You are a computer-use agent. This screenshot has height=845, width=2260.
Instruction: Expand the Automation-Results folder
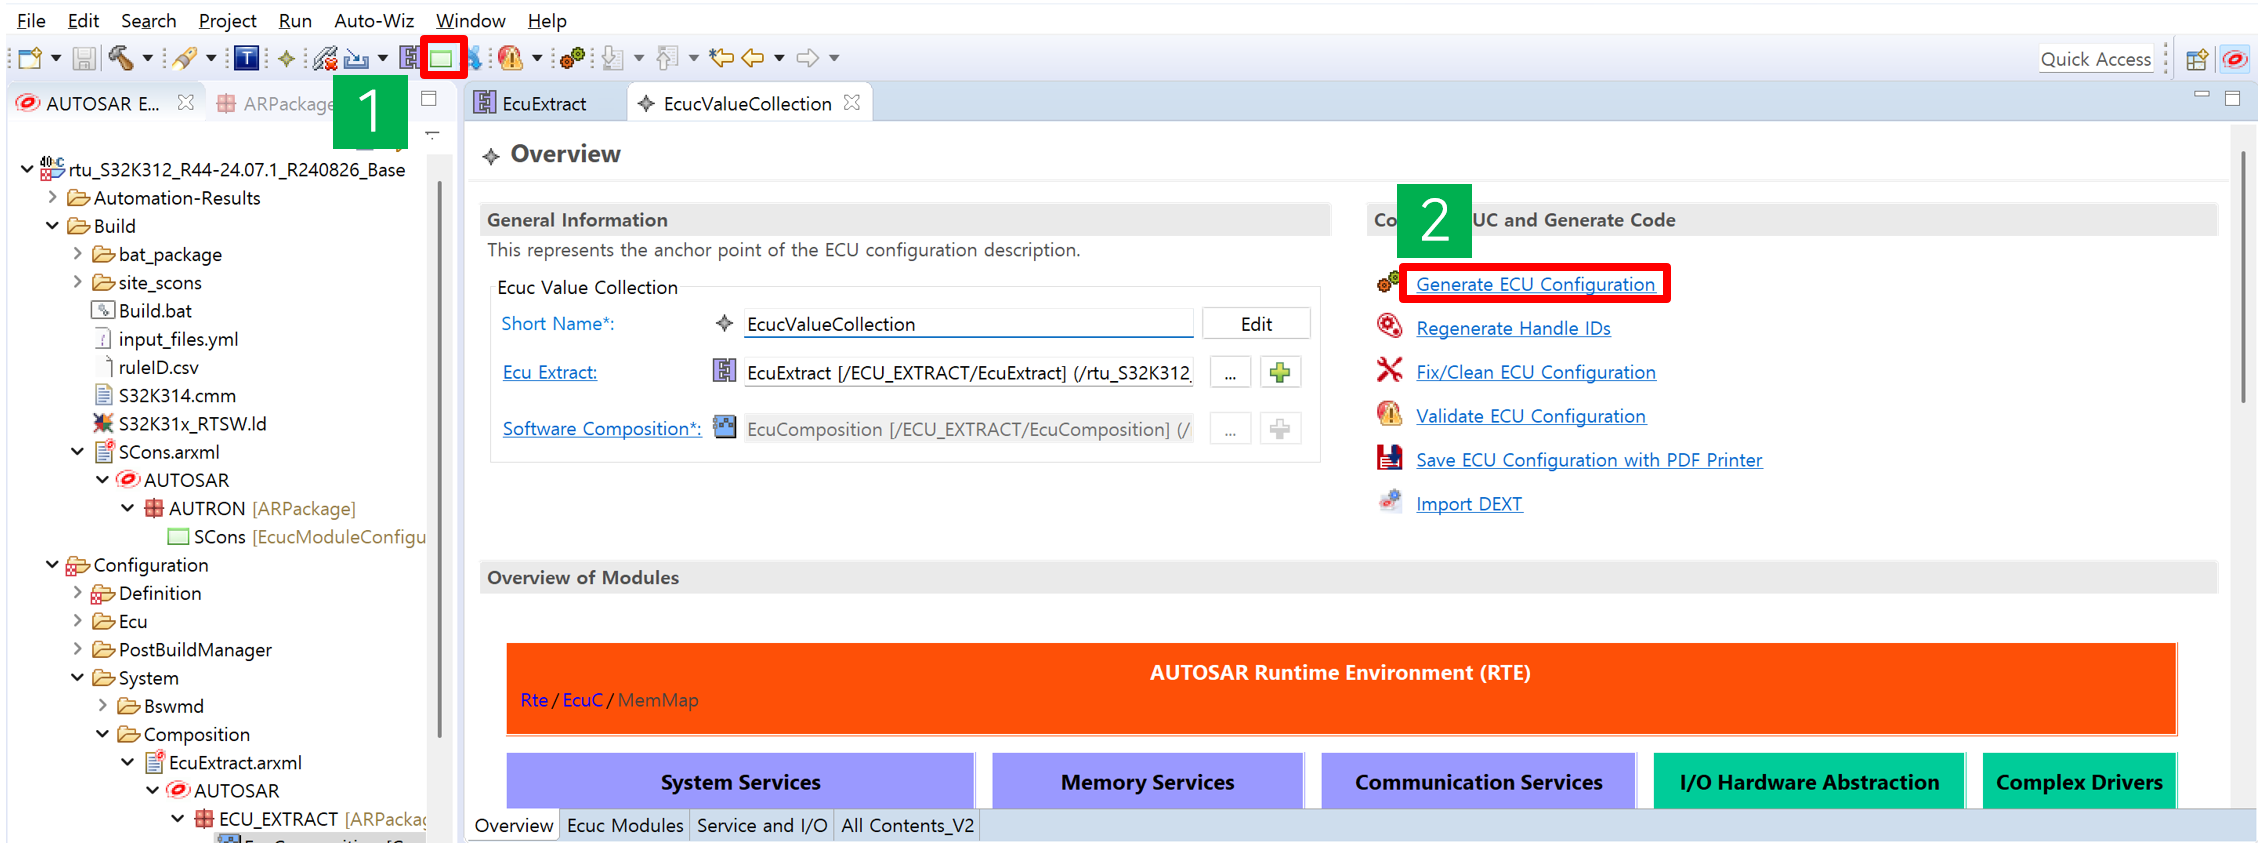click(x=52, y=197)
